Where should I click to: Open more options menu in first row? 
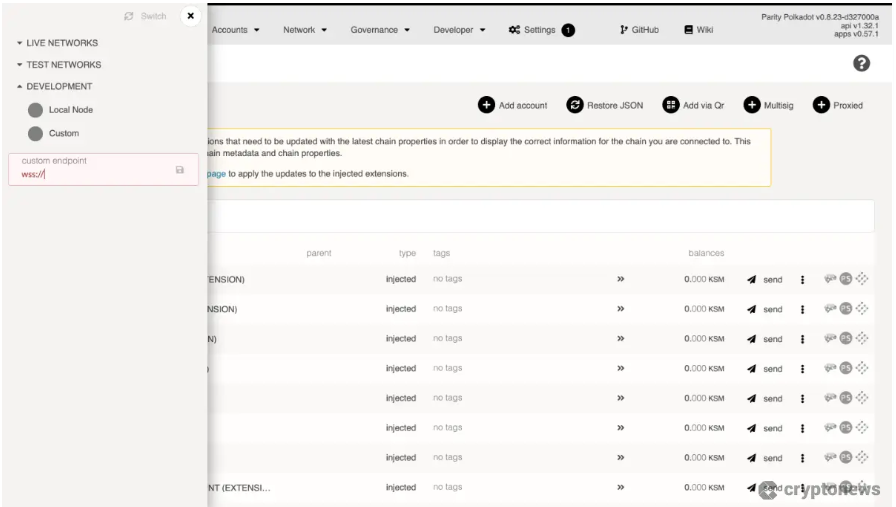click(802, 280)
